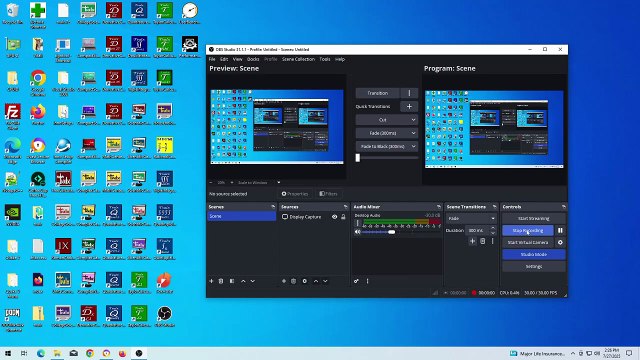The image size is (640, 360).
Task: Open Cut quick transition dropdown
Action: (x=387, y=120)
